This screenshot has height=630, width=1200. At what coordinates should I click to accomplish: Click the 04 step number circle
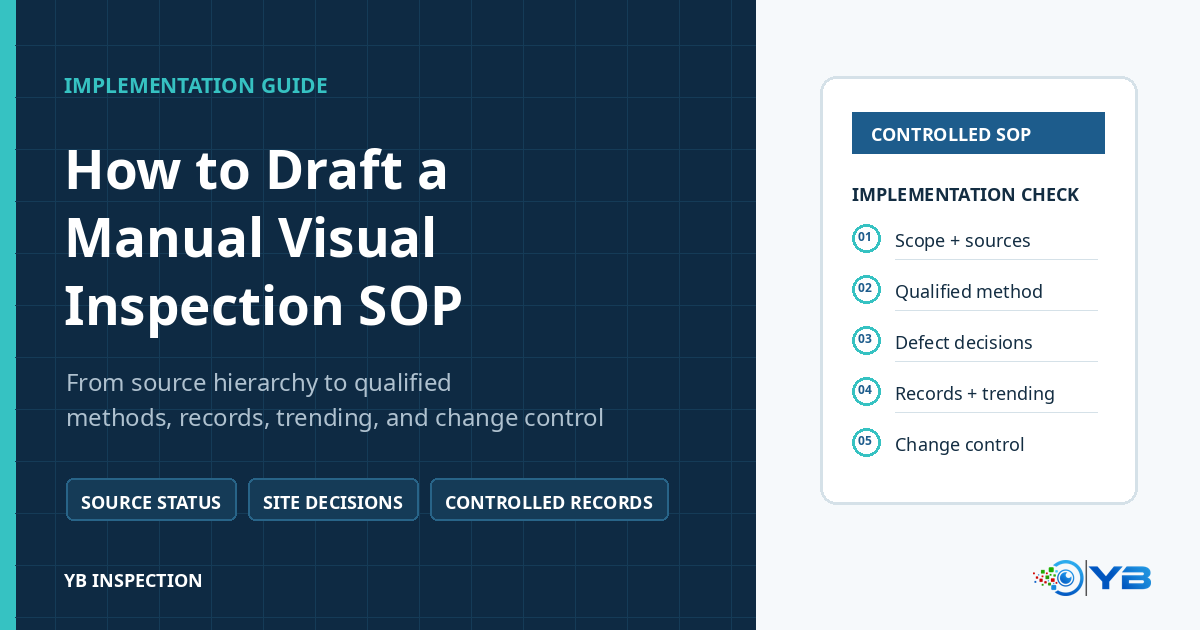click(x=866, y=391)
